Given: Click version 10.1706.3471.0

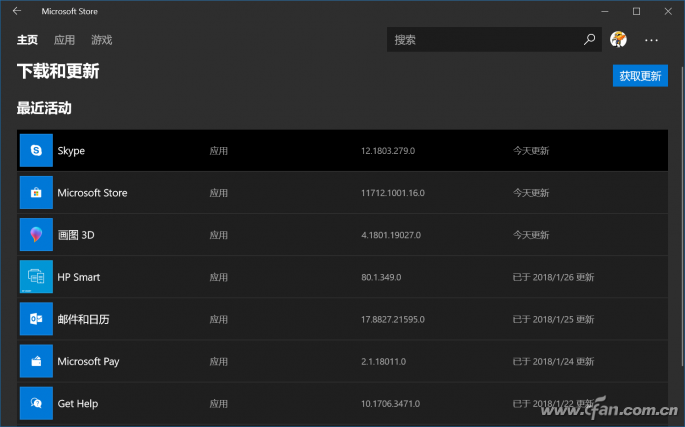Looking at the screenshot, I should coord(391,404).
